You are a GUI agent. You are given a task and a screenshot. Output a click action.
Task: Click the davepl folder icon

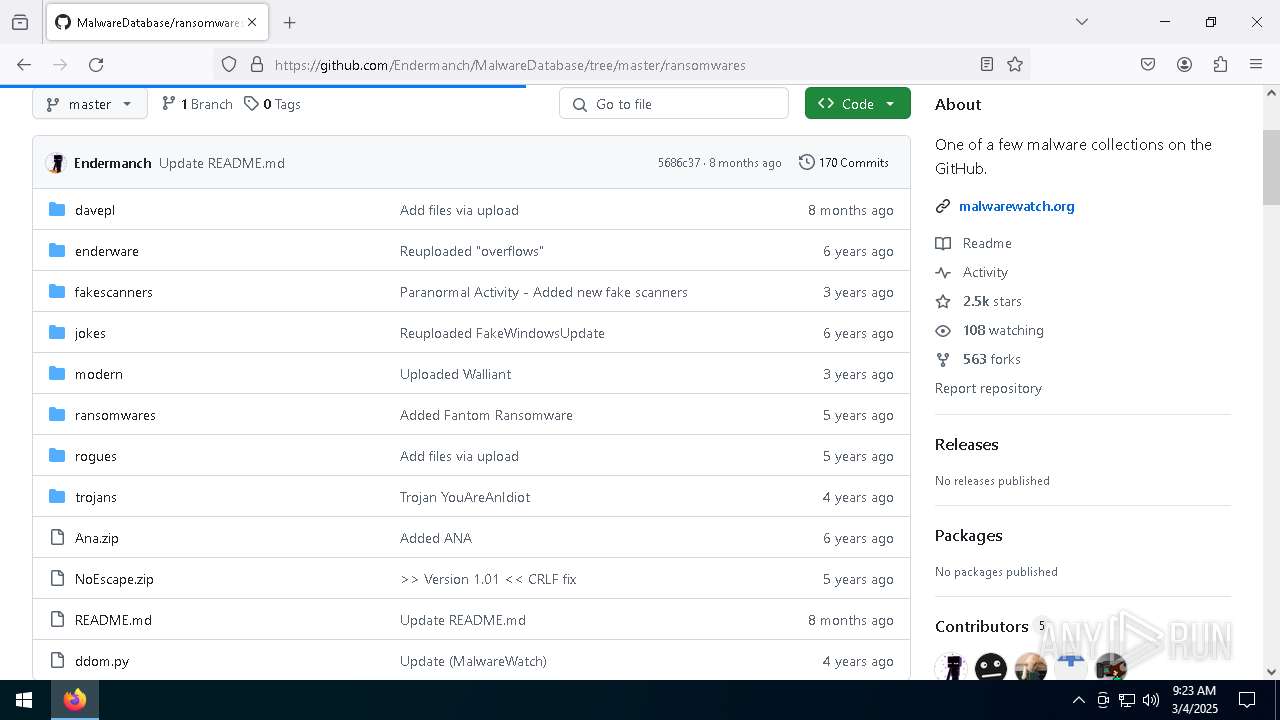point(57,210)
